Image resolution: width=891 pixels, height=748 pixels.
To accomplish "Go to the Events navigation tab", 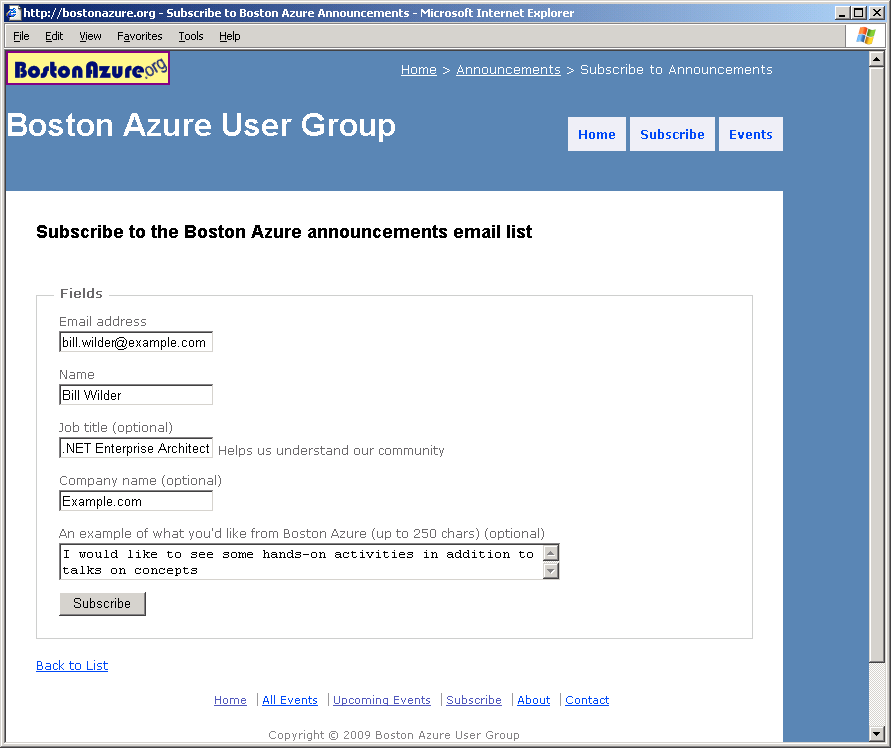I will [750, 135].
